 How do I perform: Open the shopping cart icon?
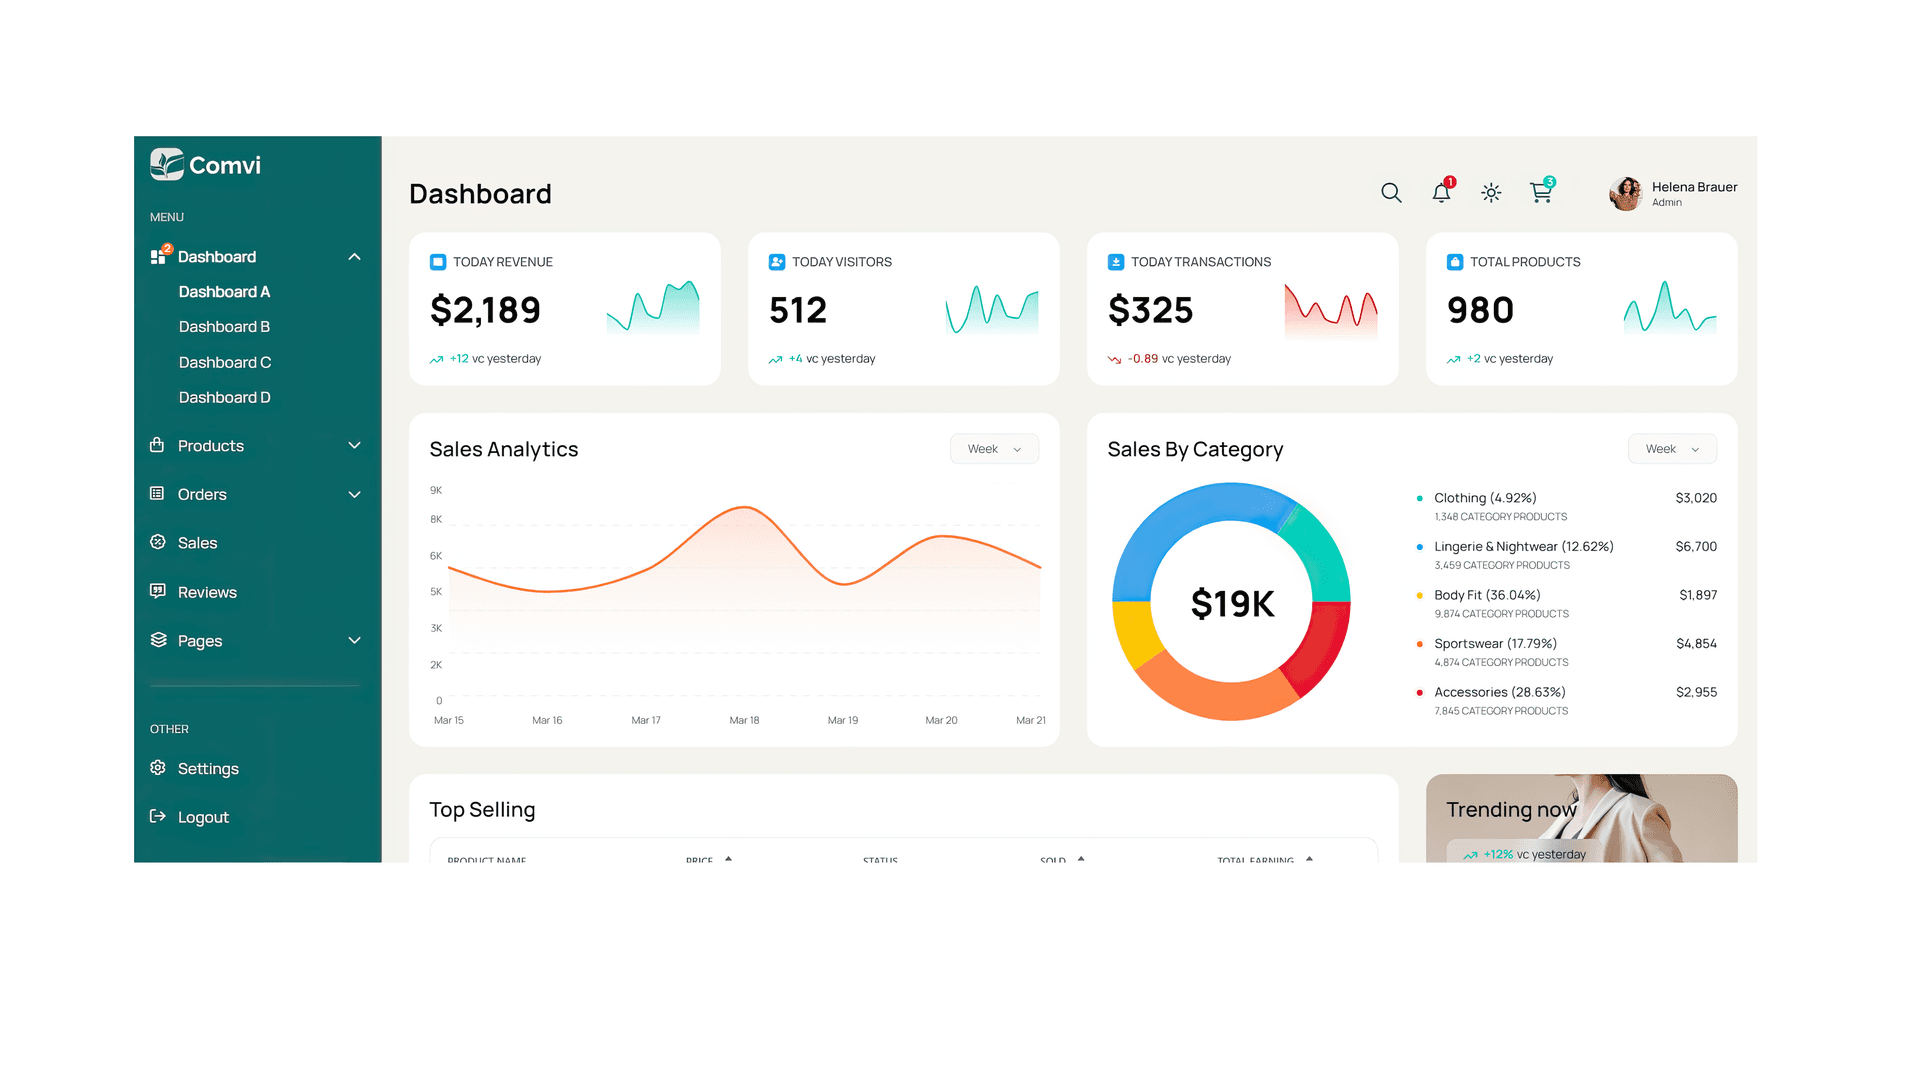tap(1541, 193)
